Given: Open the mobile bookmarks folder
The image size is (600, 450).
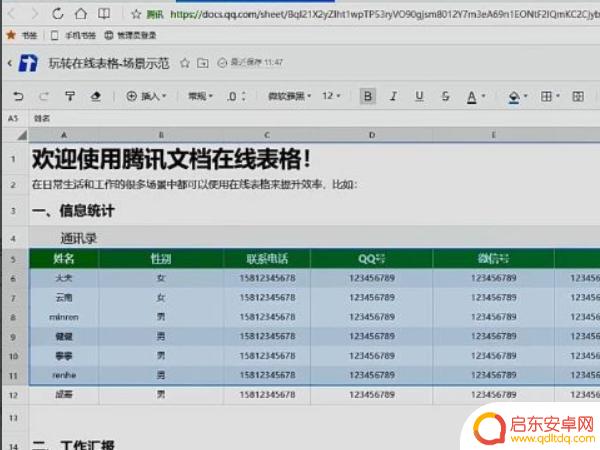Looking at the screenshot, I should (73, 36).
